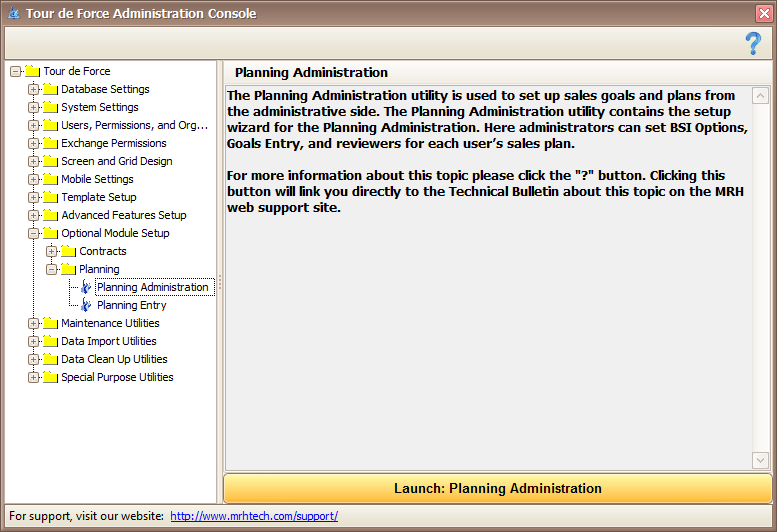Click the Users, Permissions, and Org folder icon

51,125
